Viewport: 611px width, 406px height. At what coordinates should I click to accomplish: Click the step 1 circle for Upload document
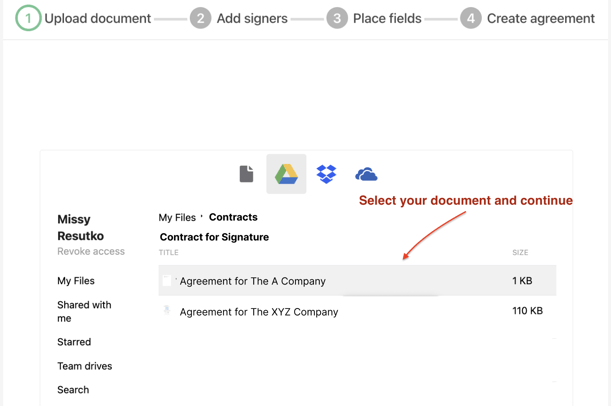tap(28, 18)
